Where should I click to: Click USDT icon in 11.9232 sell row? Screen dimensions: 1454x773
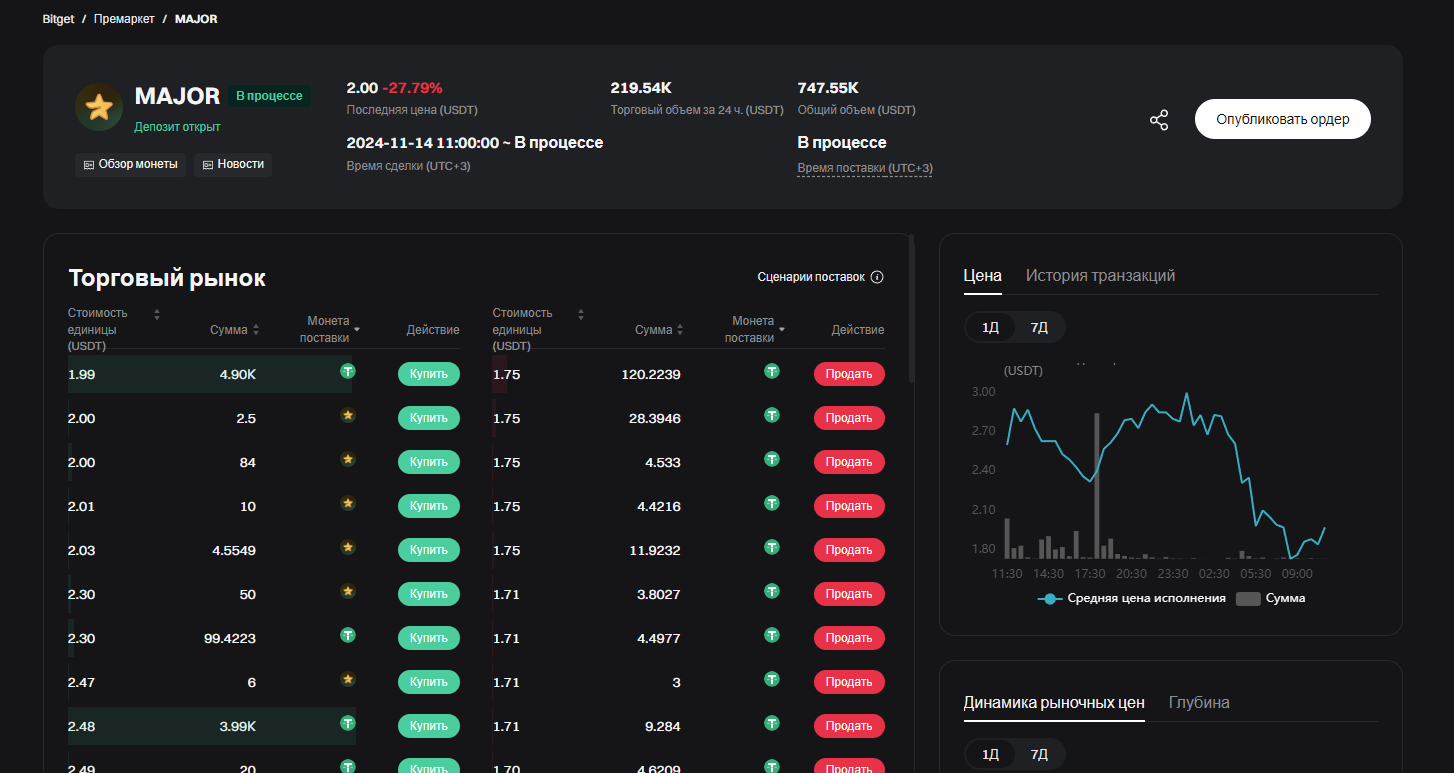(x=772, y=547)
